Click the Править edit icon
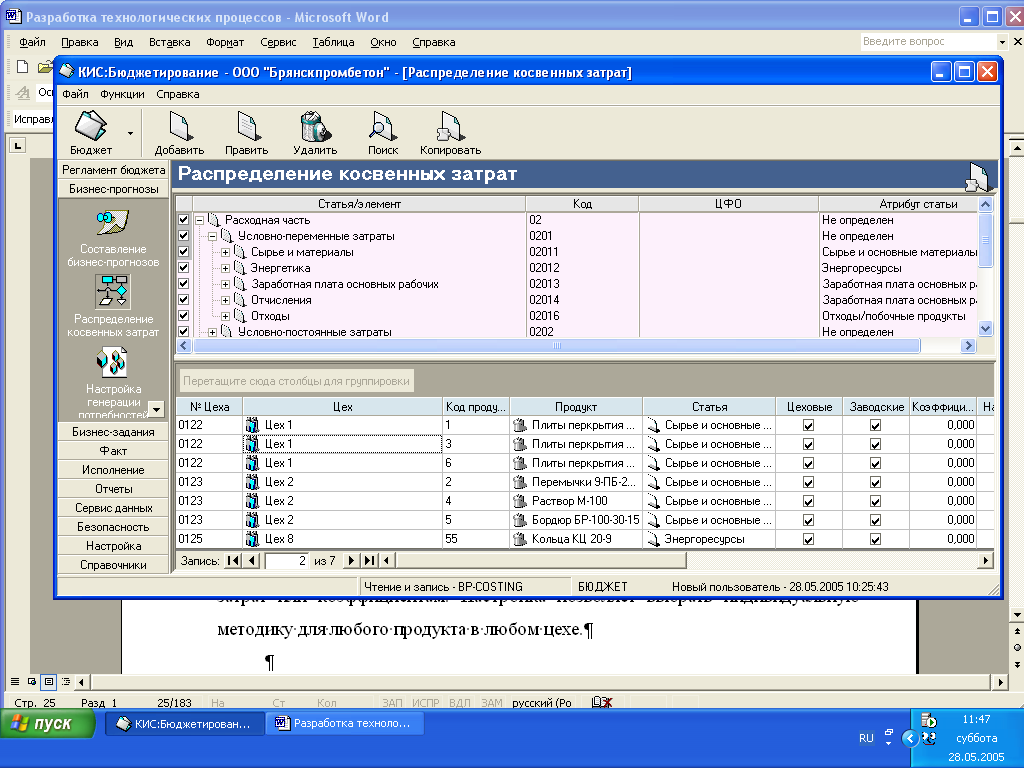The width and height of the screenshot is (1024, 768). click(x=246, y=128)
